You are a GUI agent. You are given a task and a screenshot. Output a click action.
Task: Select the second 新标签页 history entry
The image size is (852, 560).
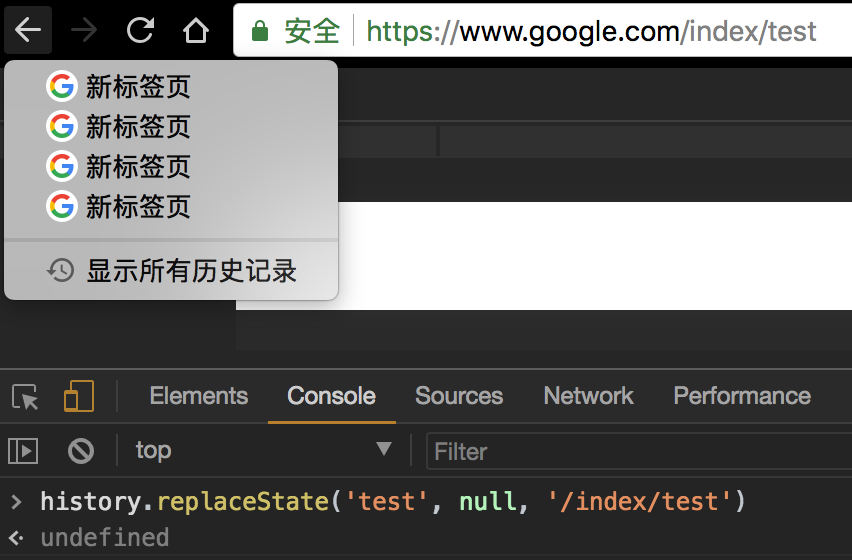pyautogui.click(x=137, y=127)
